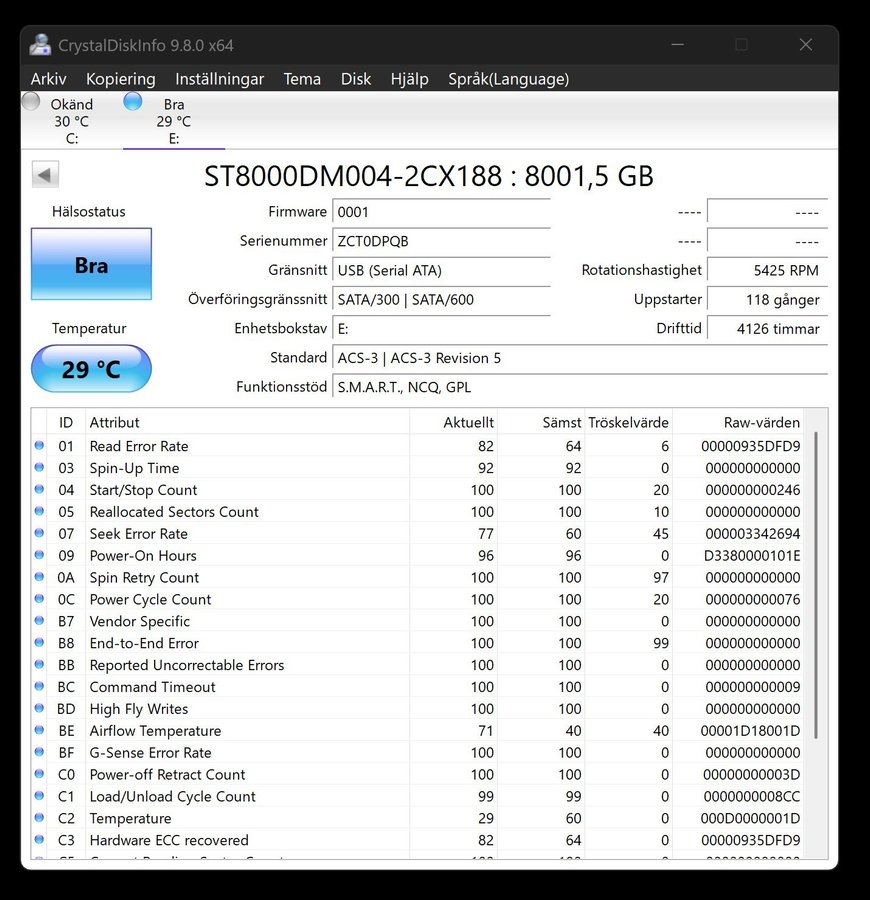Click the Gränsnitt field USB (Serial ATA)
The height and width of the screenshot is (900, 870).
(441, 270)
